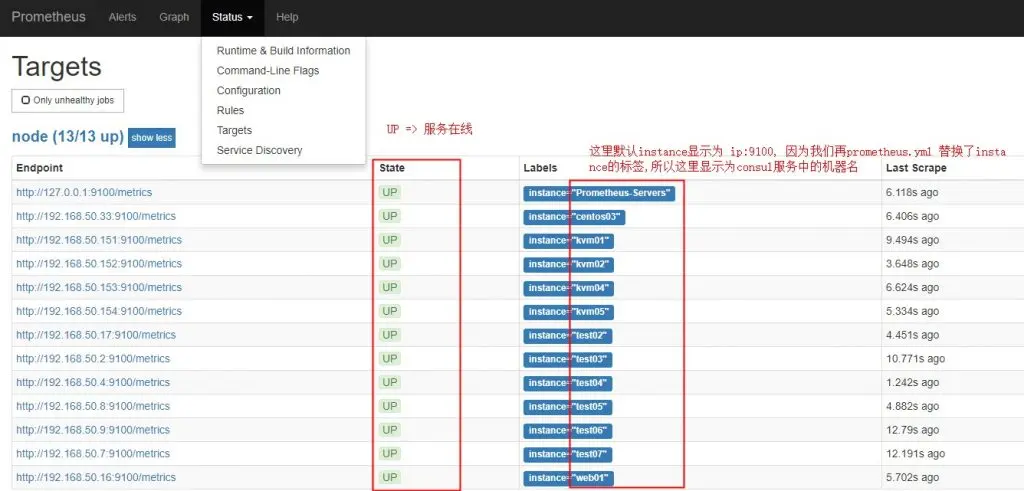Click the test07 instance label
The width and height of the screenshot is (1024, 491).
(x=568, y=454)
